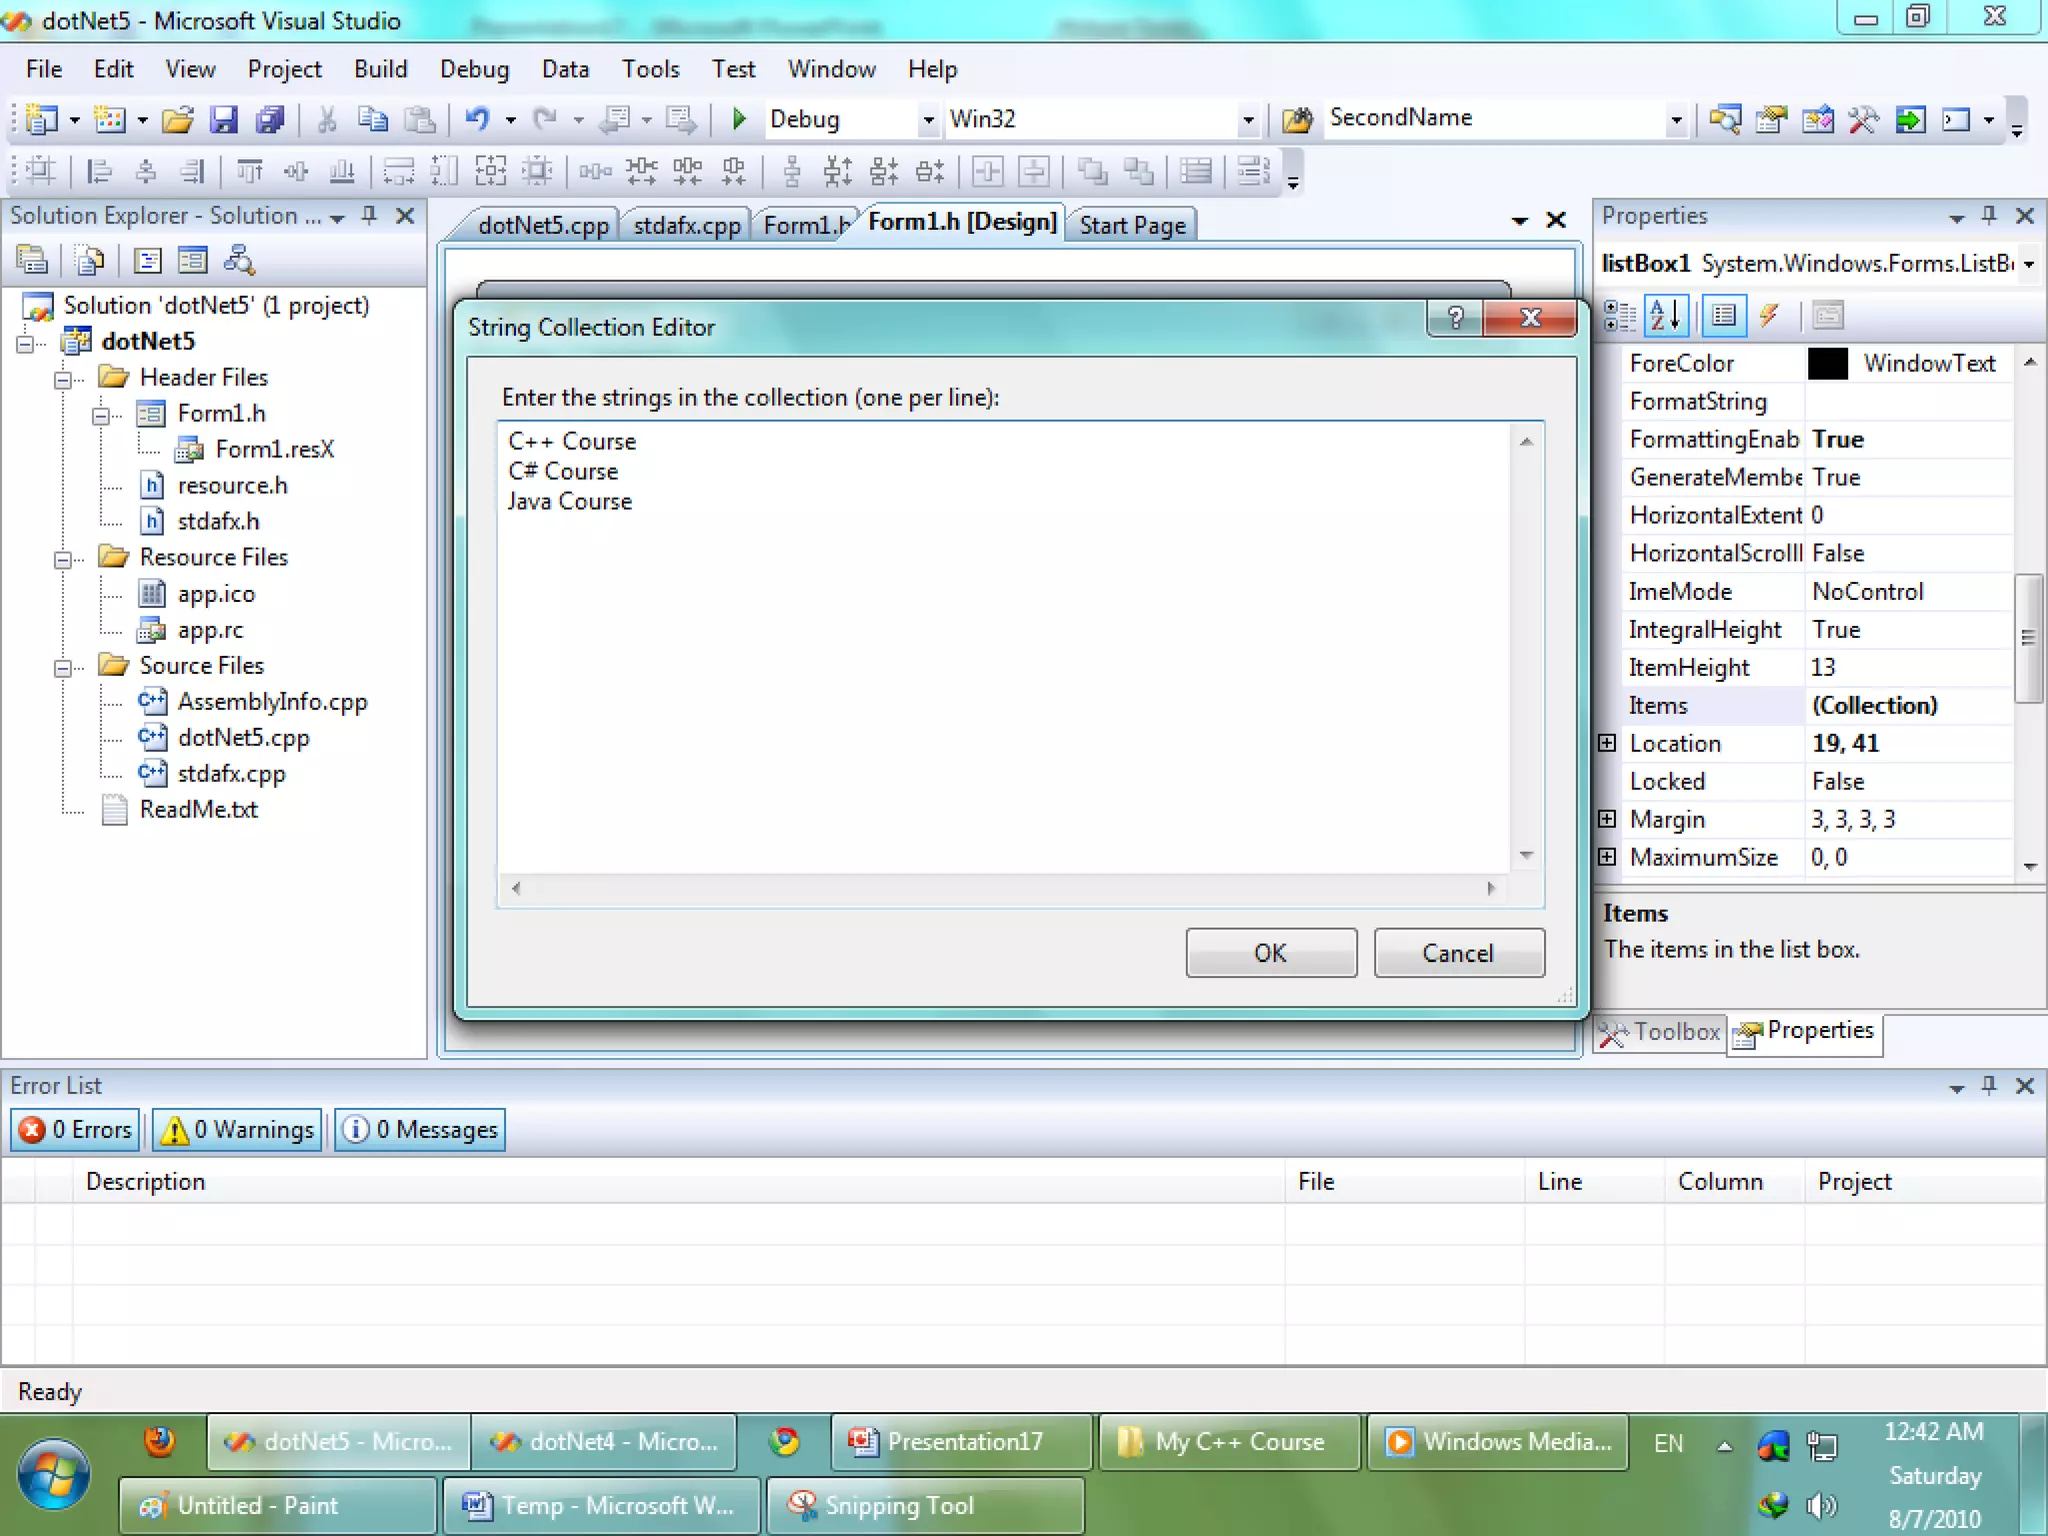Toggle the 0 Warnings filter
The width and height of the screenshot is (2048, 1536).
[239, 1129]
